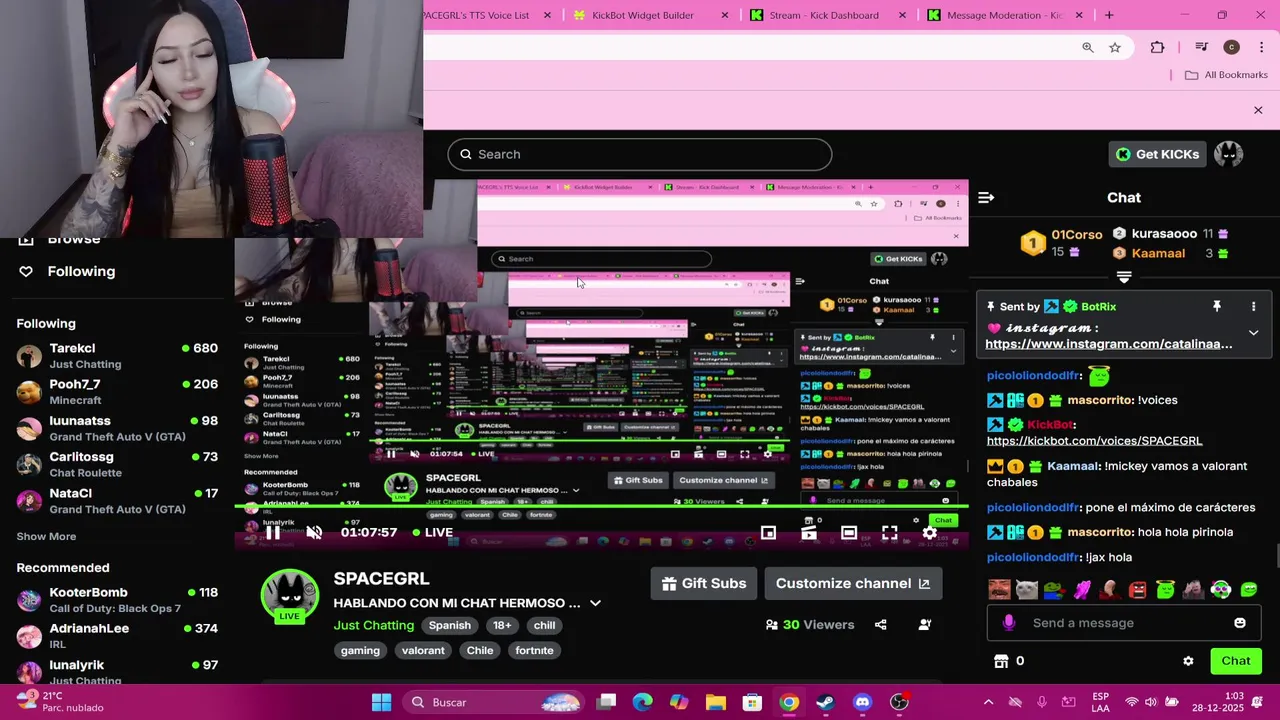The image size is (1280, 720).
Task: Collapse chat with the arrow icon
Action: [x=986, y=198]
